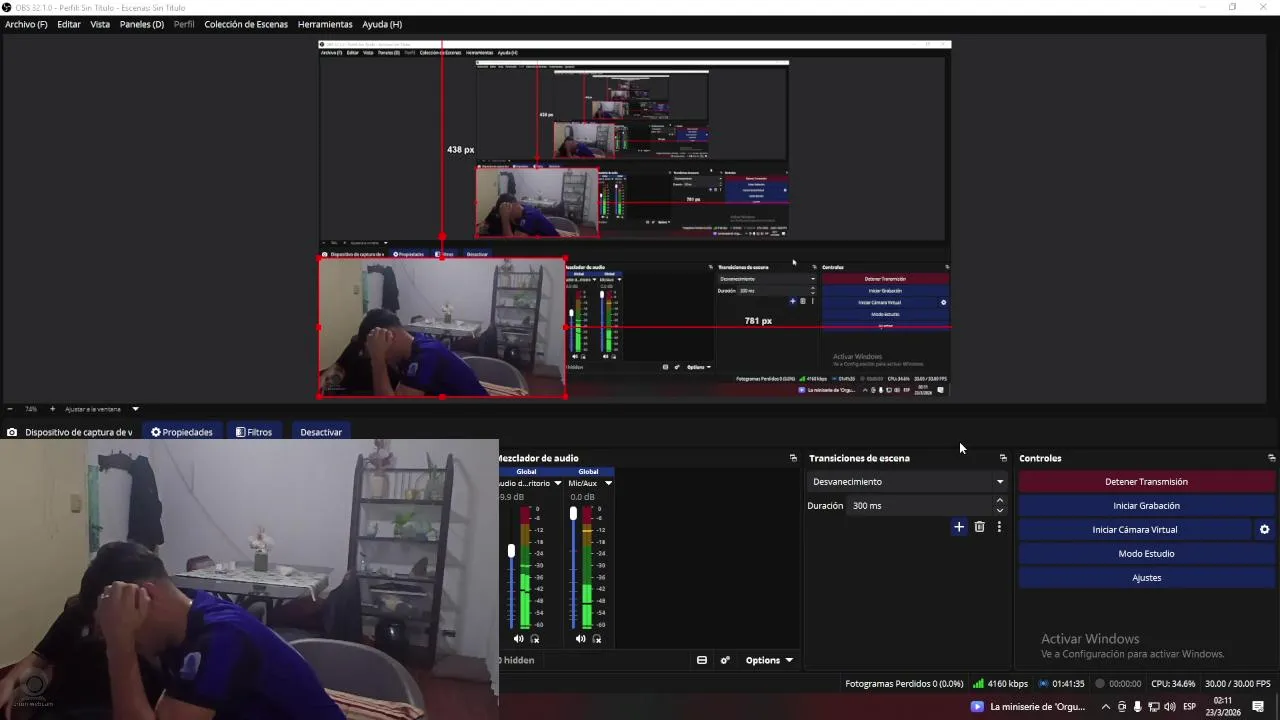Decrease the transition duration with down arrow

[x=1000, y=511]
